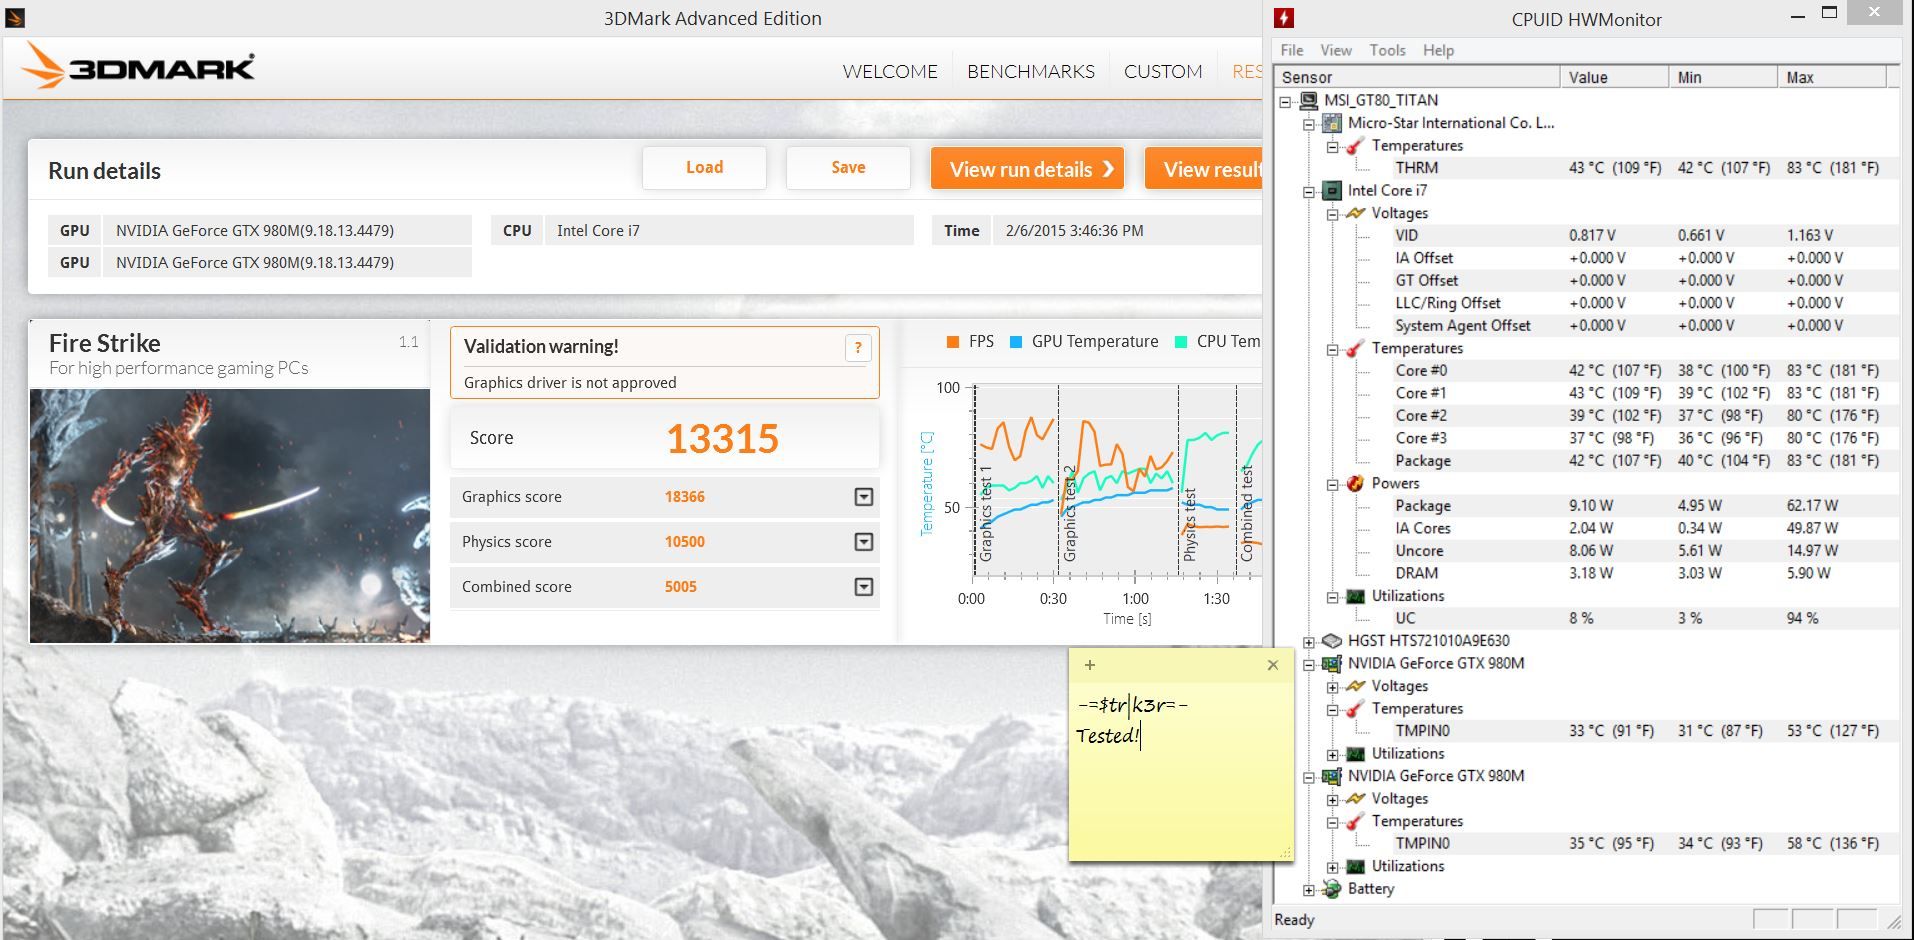Open the Help menu in HWMonitor

(x=1439, y=50)
